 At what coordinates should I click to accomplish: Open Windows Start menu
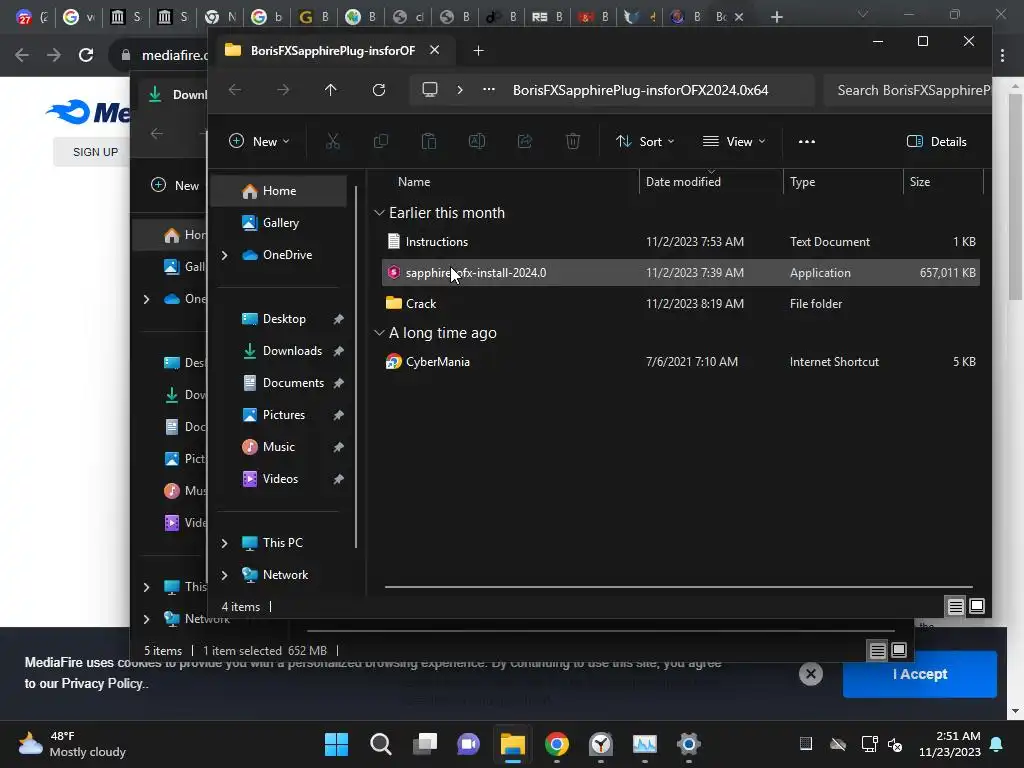336,744
